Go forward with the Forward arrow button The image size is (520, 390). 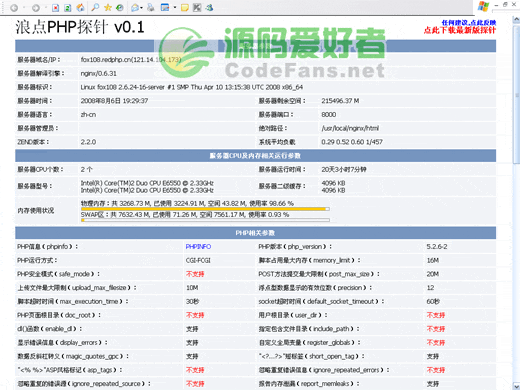click(x=36, y=8)
